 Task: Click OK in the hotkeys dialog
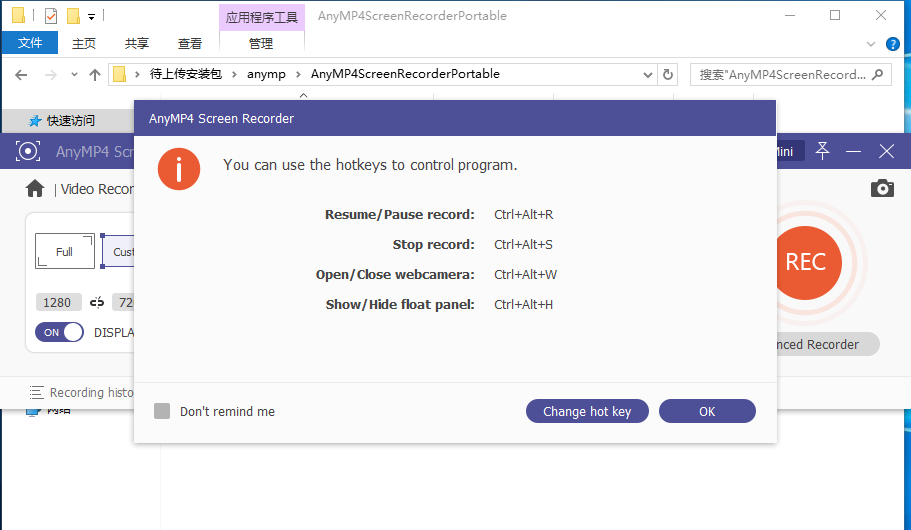(x=707, y=411)
